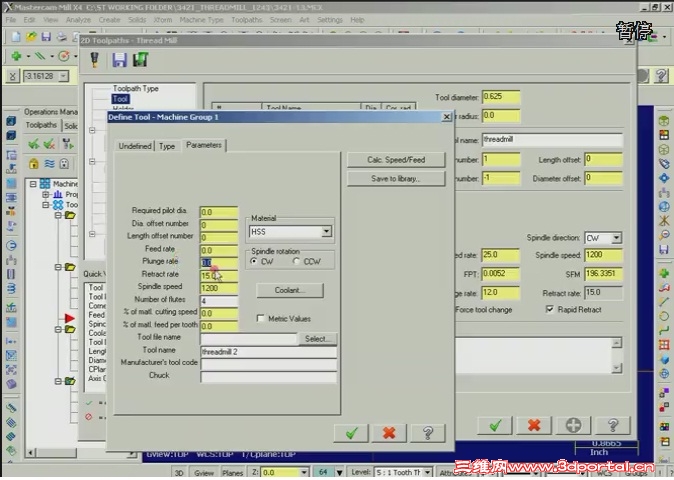This screenshot has height=480, width=674.
Task: Click the Save icon in main toolbar
Action: point(46,37)
